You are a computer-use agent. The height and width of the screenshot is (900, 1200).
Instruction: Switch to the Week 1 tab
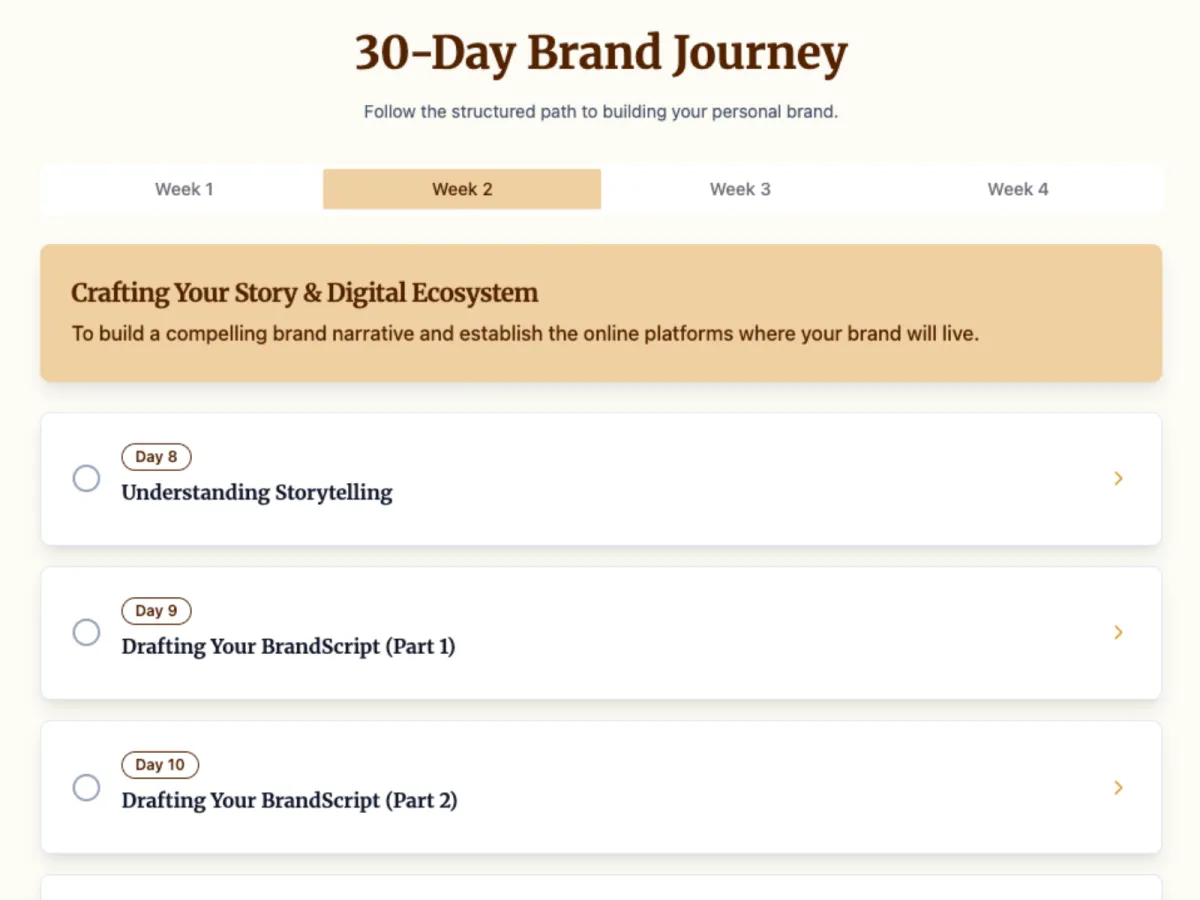tap(184, 189)
